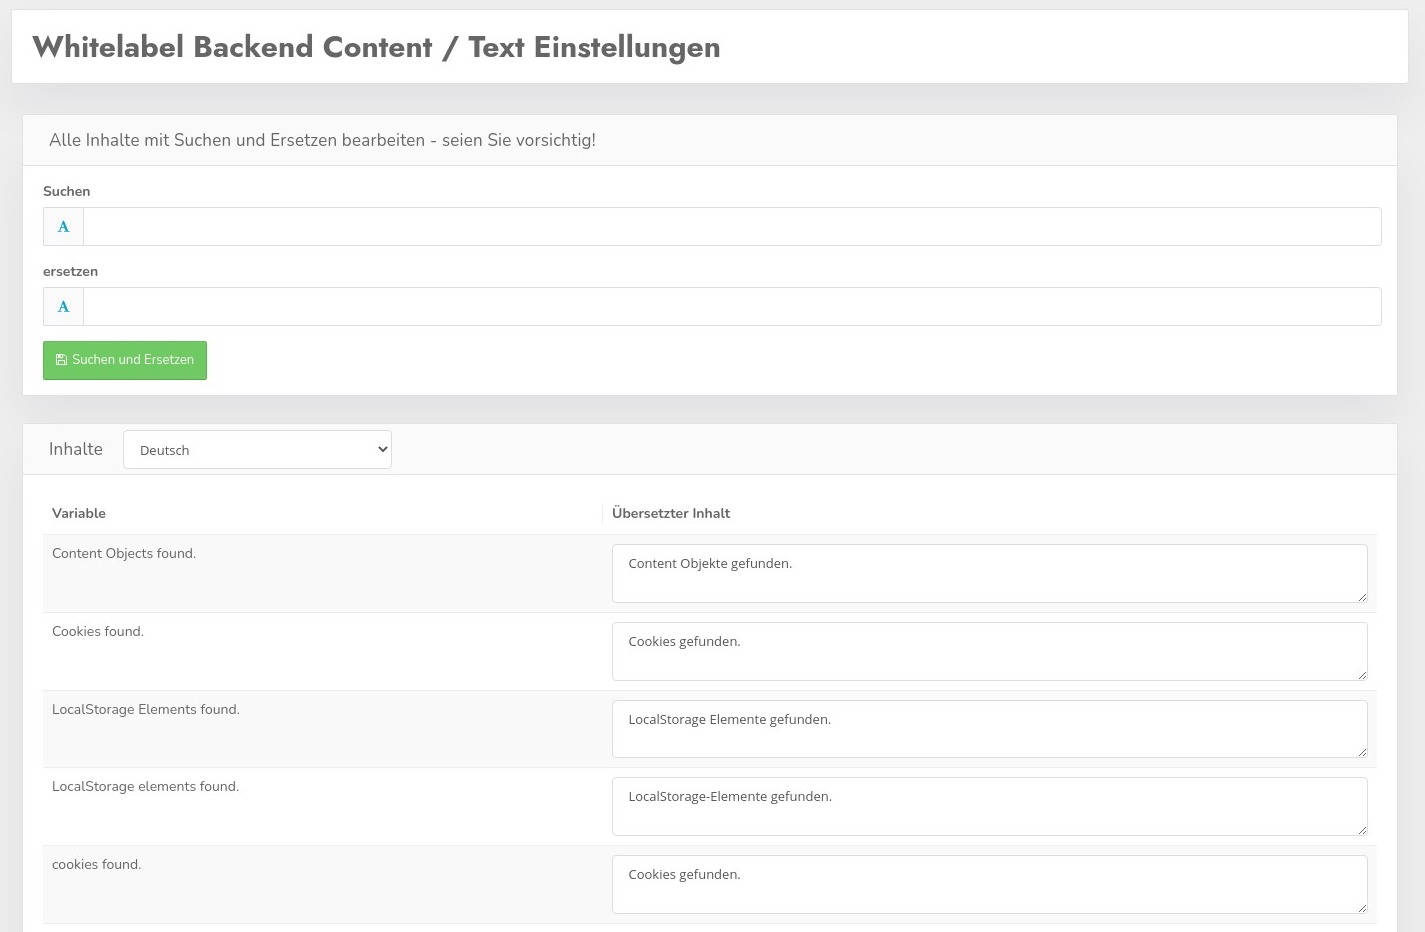This screenshot has width=1425, height=932.
Task: Grab resize handle of 'Content Objekte gefunden.' textarea
Action: point(1361,597)
